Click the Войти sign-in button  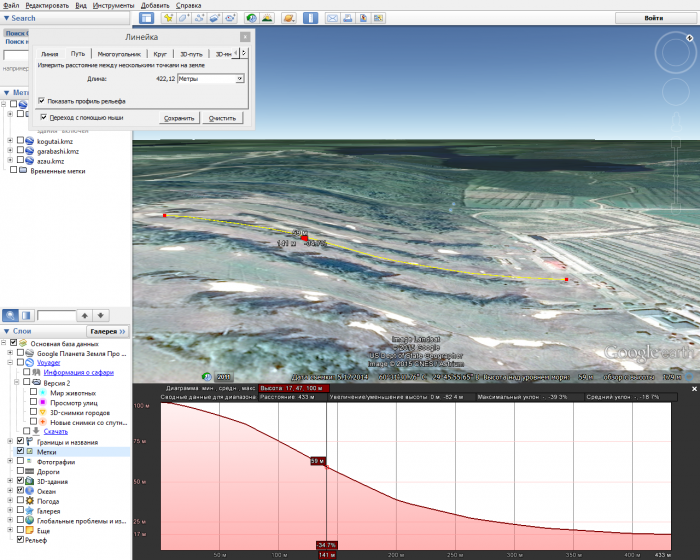(x=654, y=18)
